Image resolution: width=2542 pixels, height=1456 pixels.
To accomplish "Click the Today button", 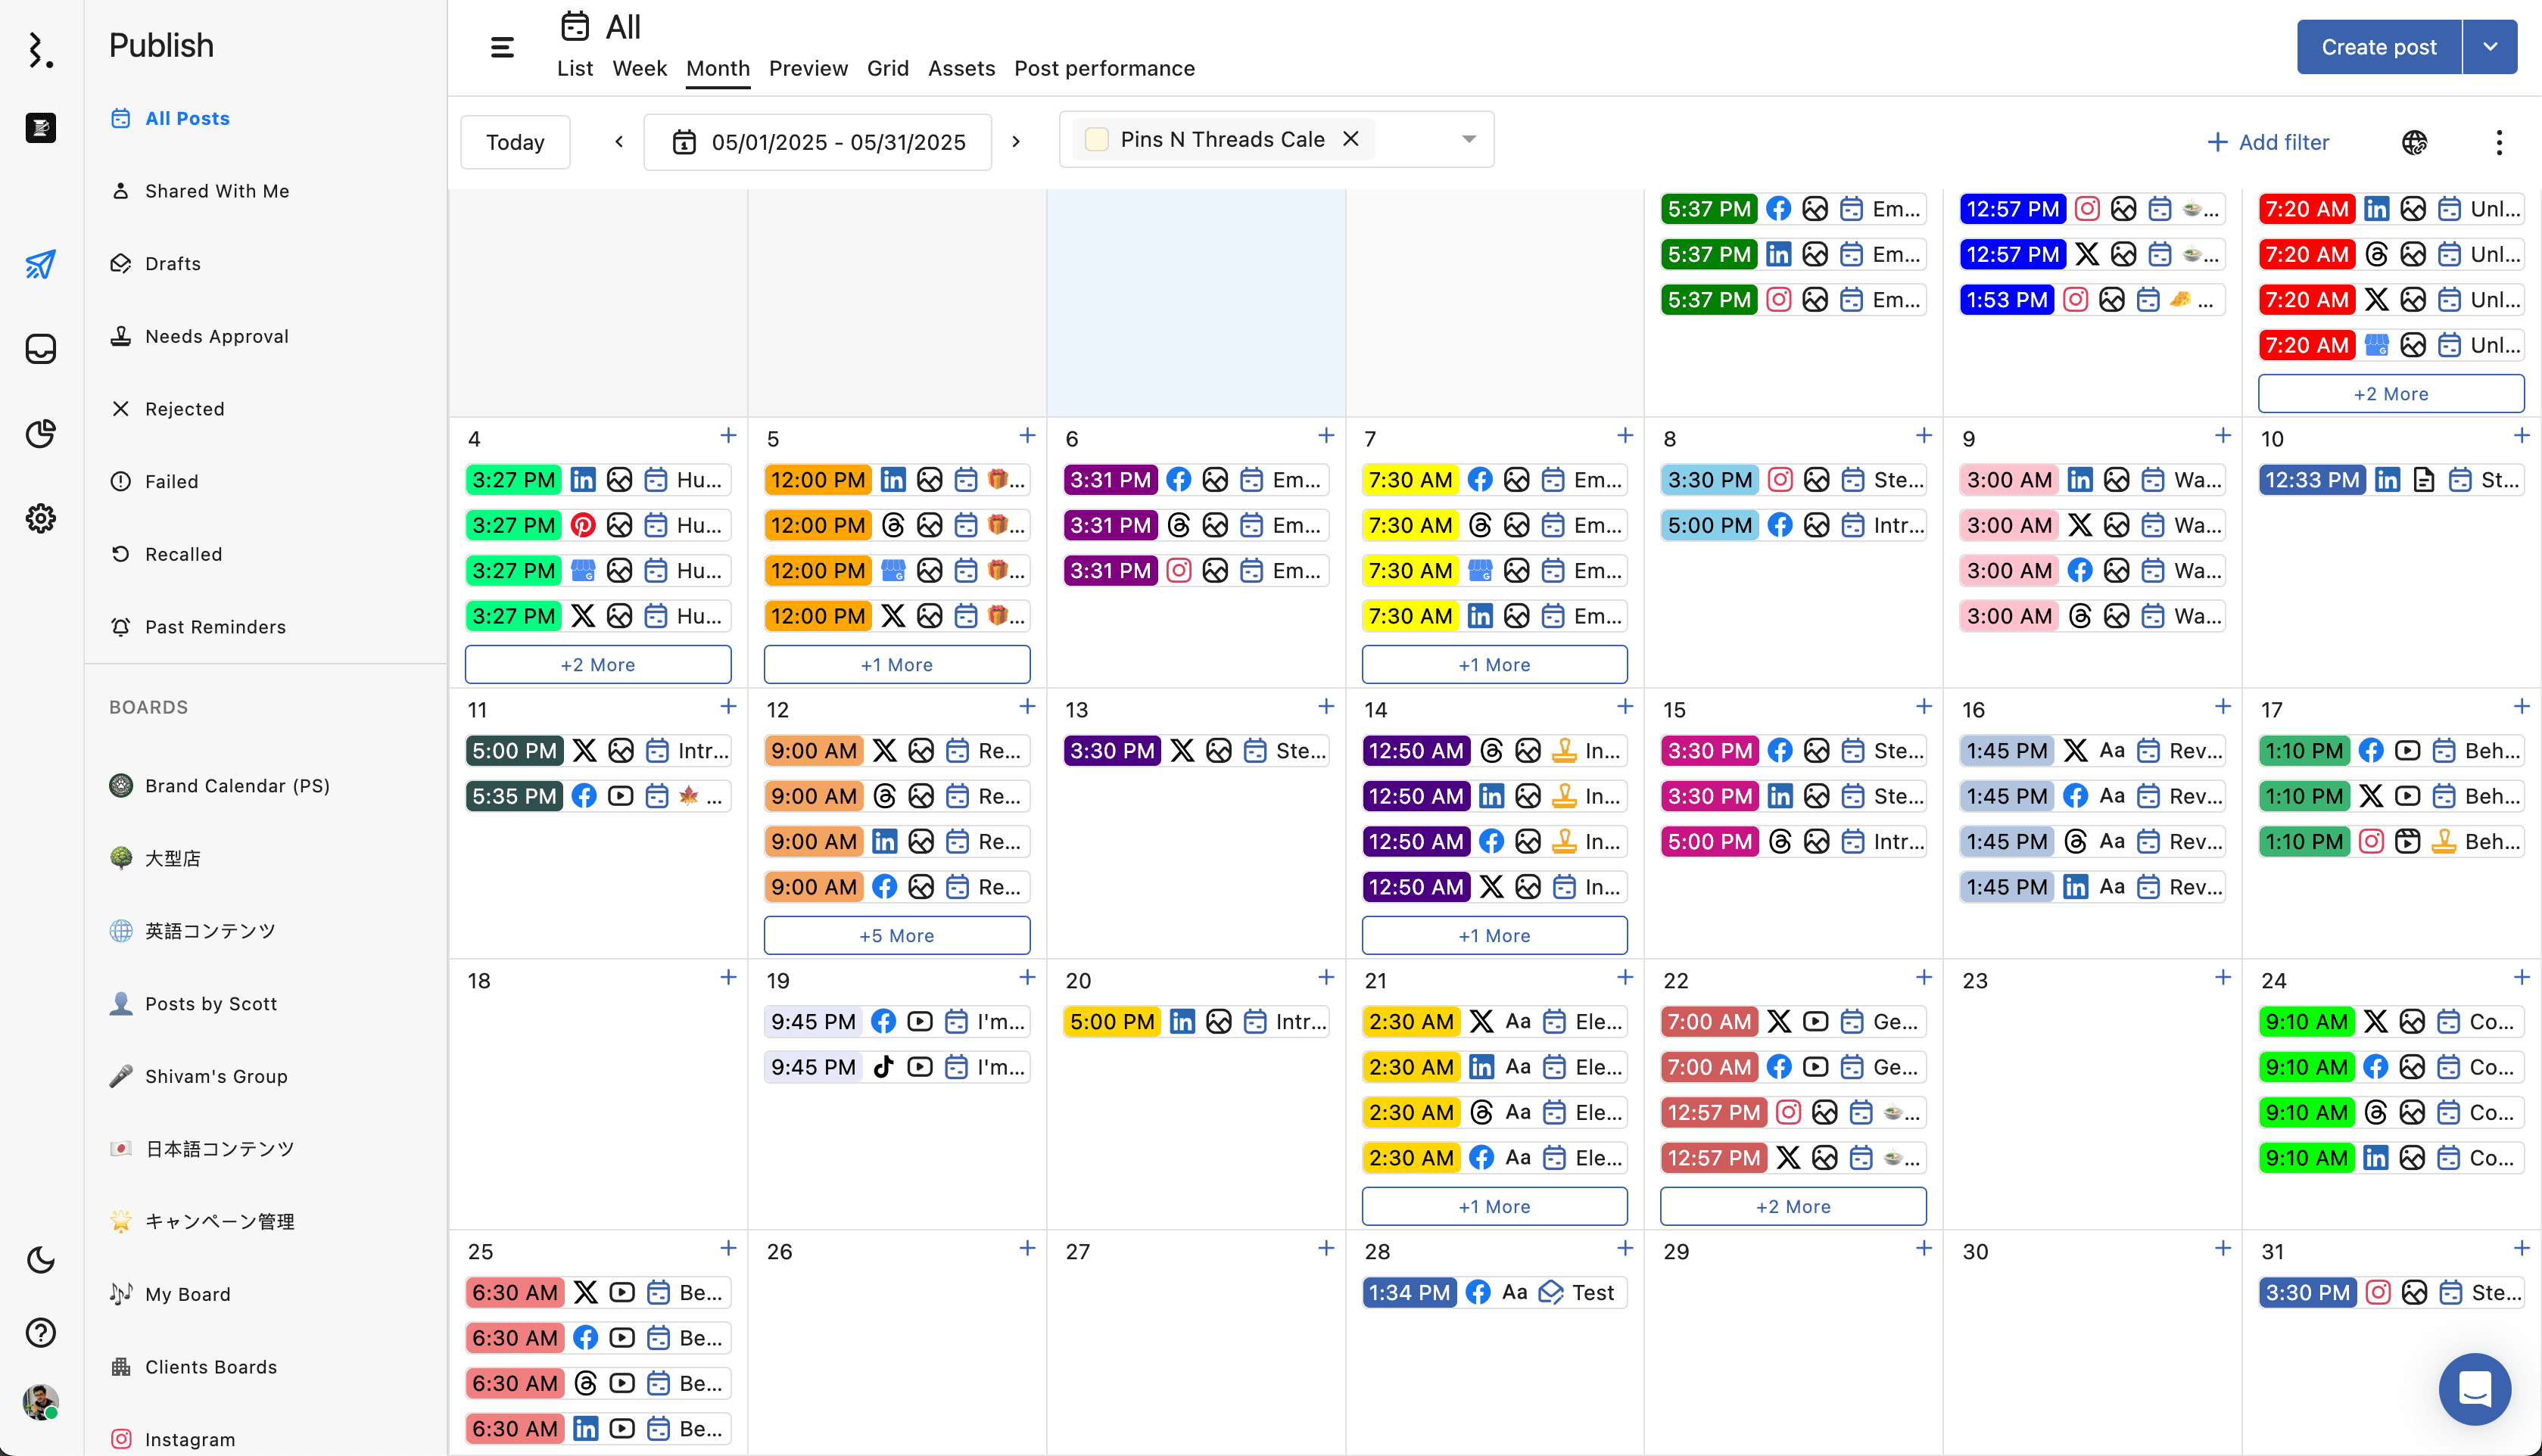I will pyautogui.click(x=515, y=142).
